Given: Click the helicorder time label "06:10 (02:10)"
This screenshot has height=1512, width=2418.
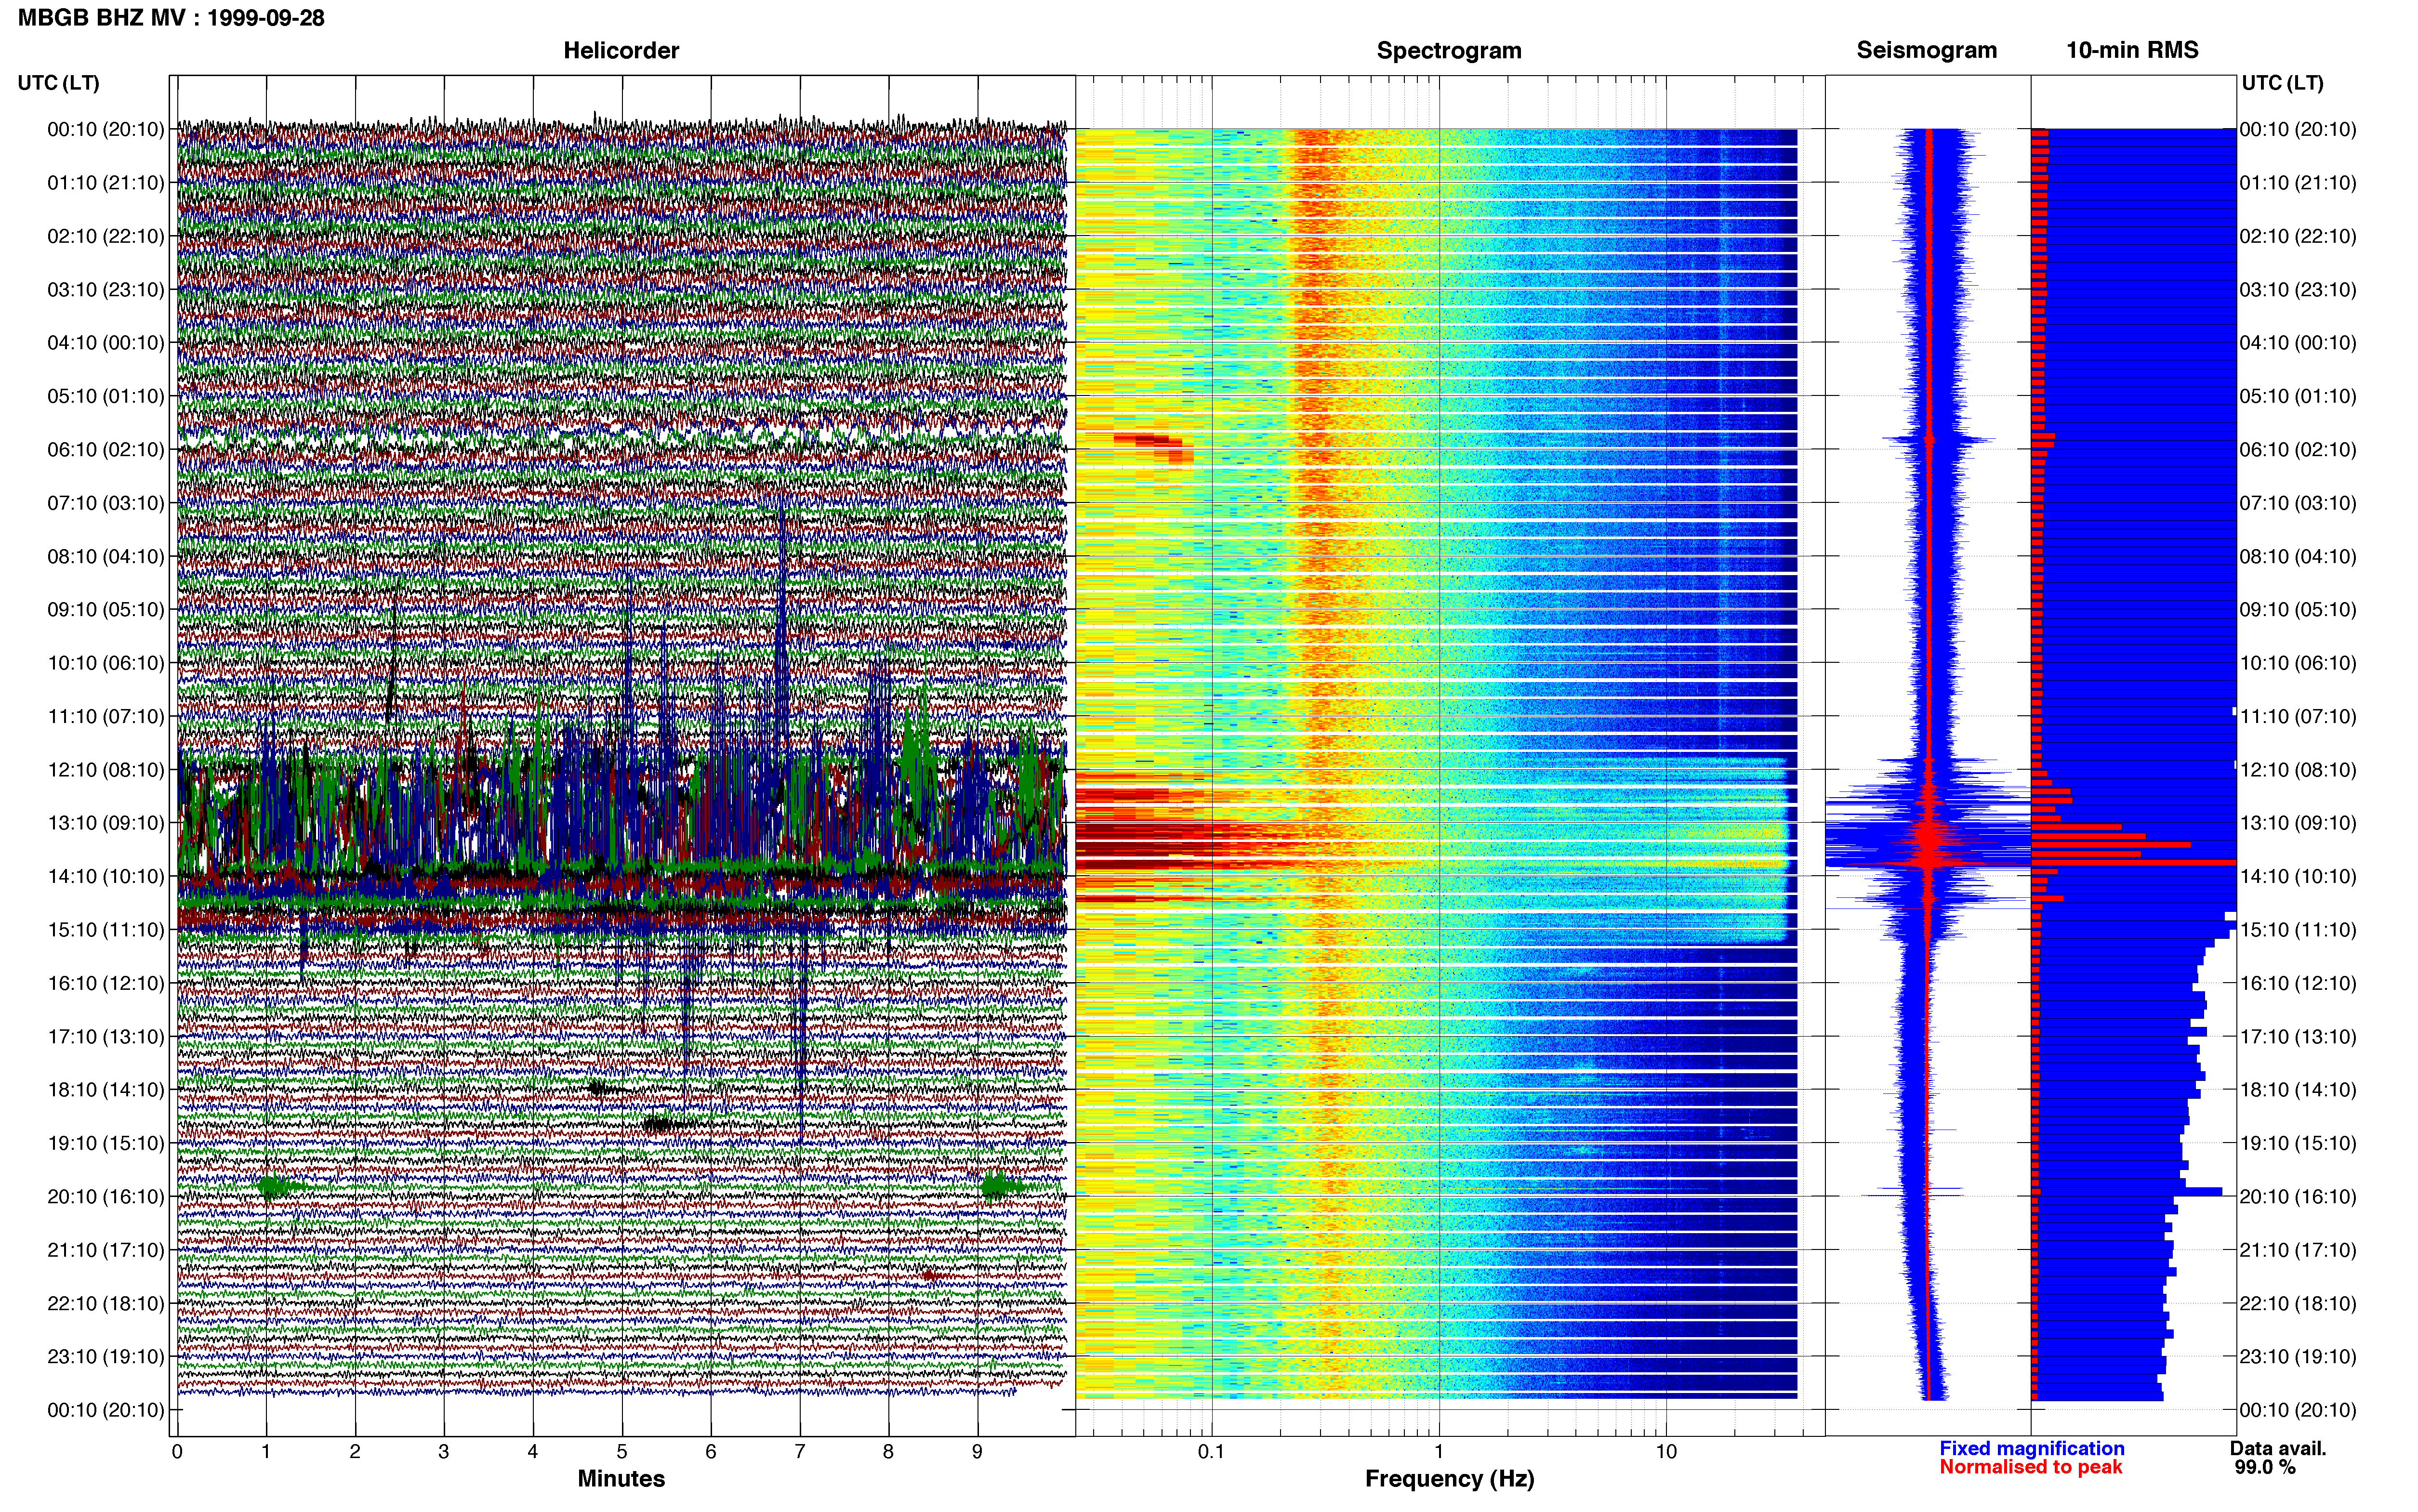Looking at the screenshot, I should tap(106, 450).
